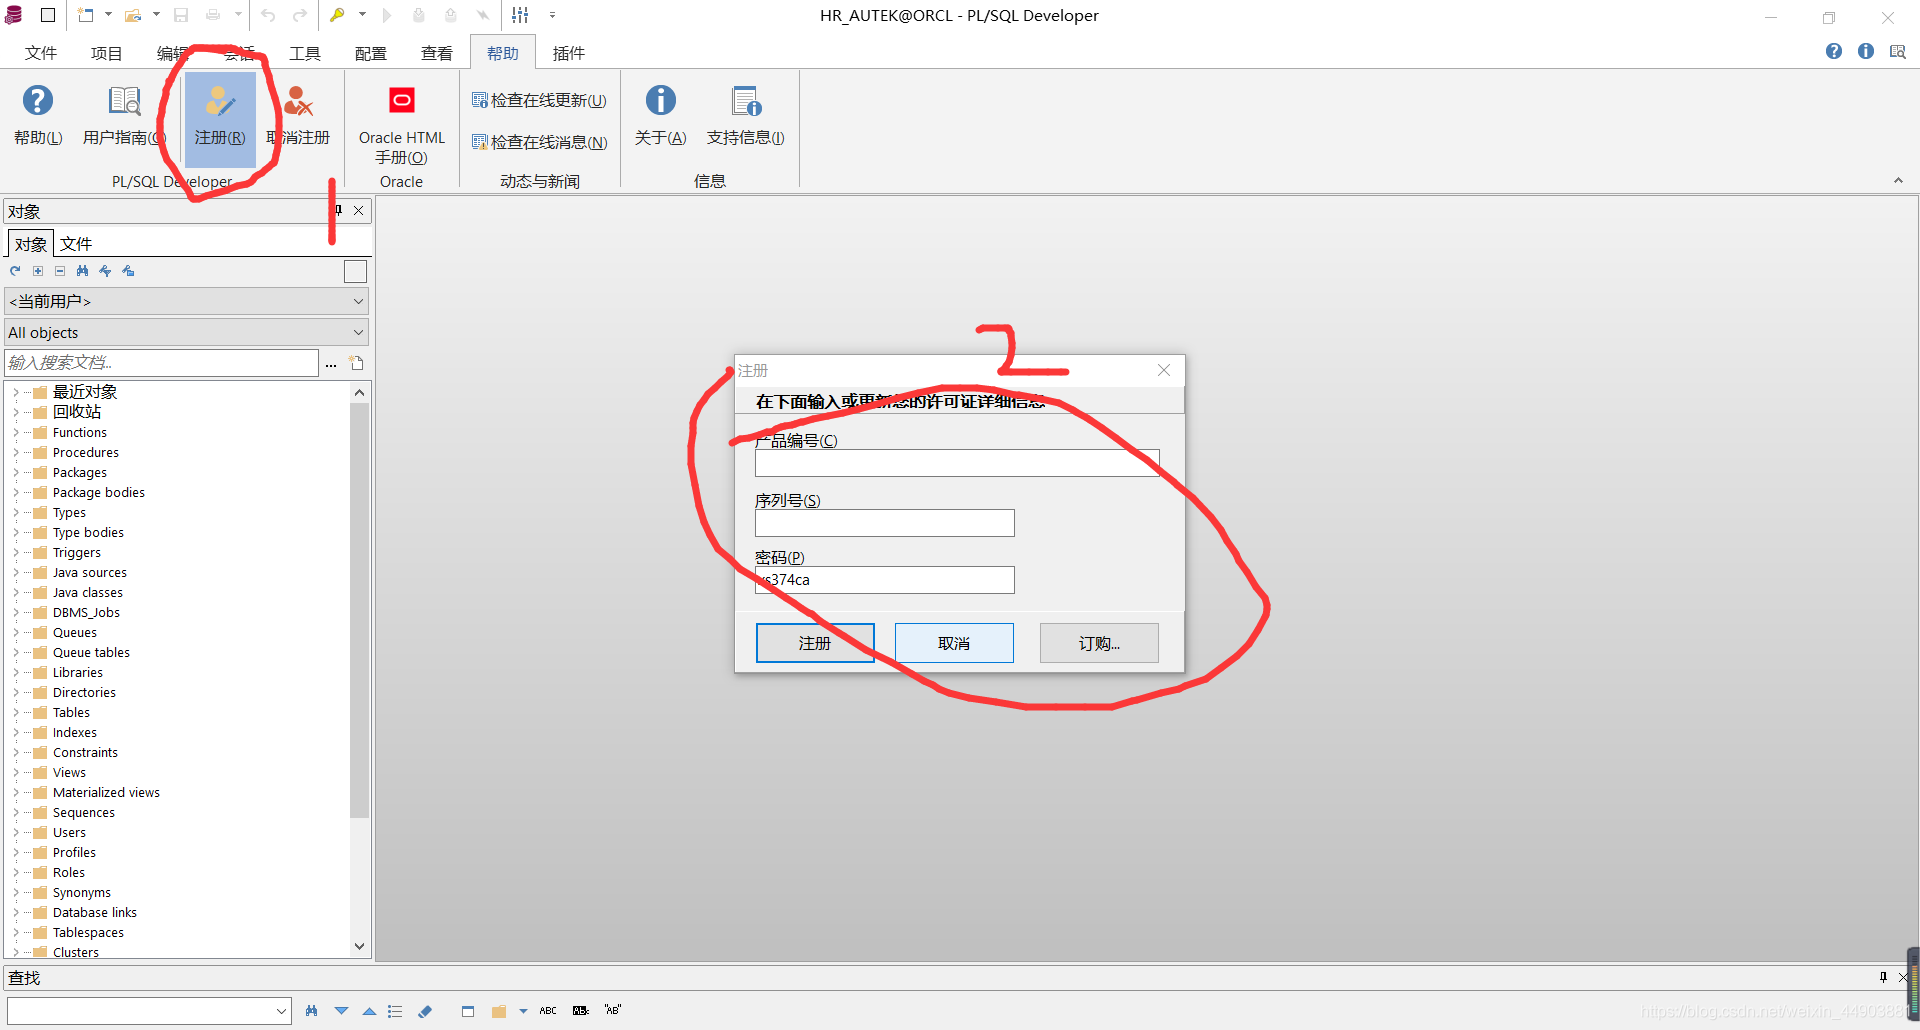Open the 插件 menu
Screen dimensions: 1920x1030
point(569,53)
